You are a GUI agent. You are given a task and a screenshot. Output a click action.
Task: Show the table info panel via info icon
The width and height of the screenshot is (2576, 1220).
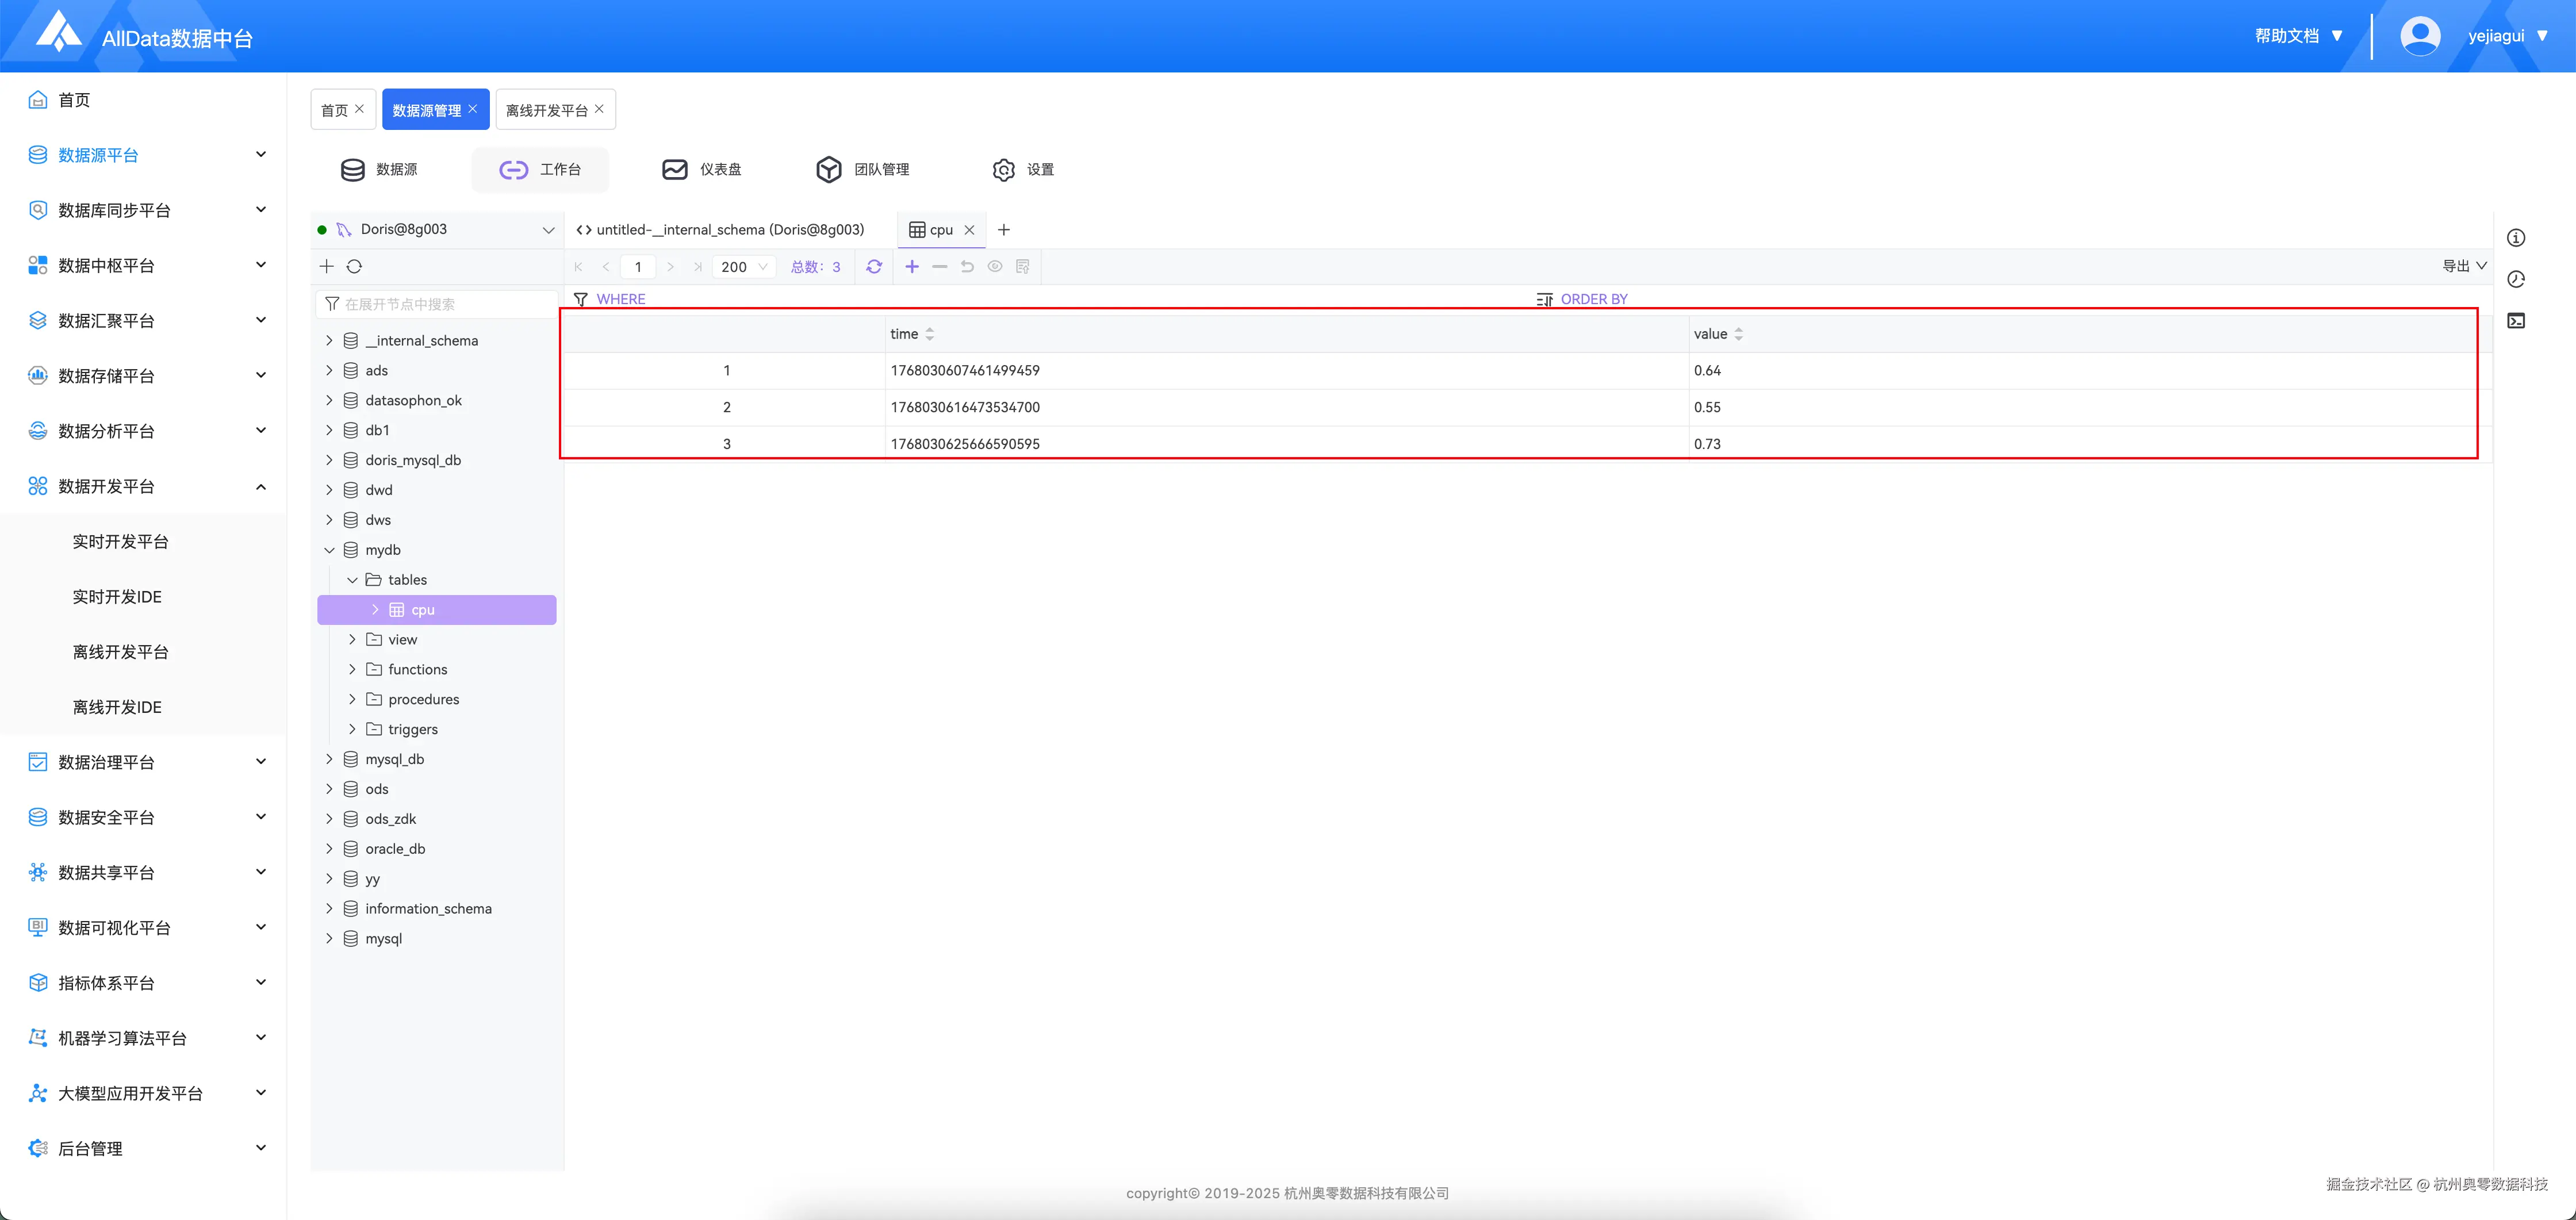point(2517,237)
